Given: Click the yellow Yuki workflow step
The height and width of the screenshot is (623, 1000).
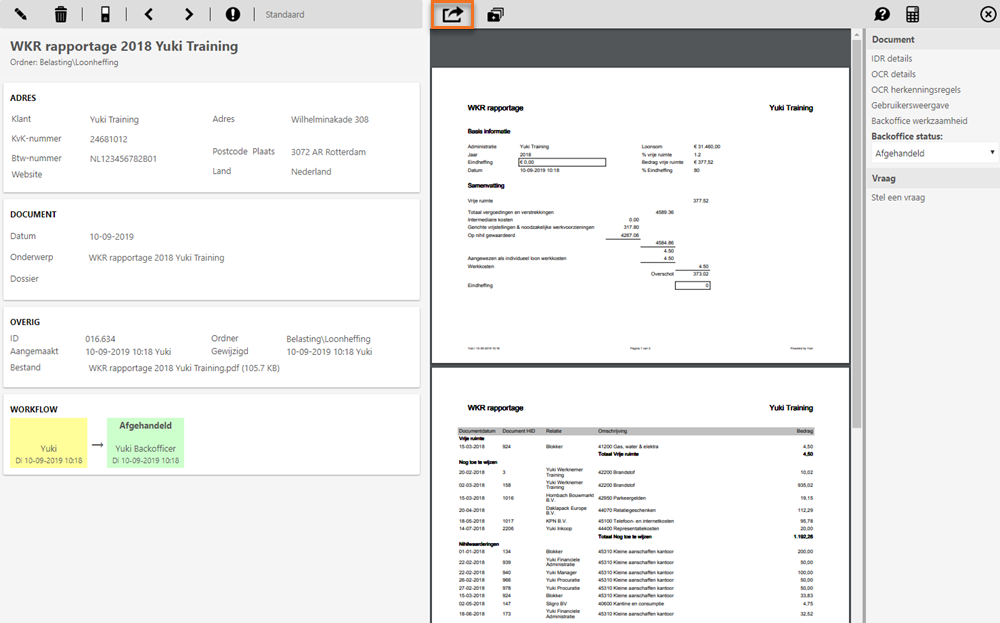Looking at the screenshot, I should click(48, 443).
